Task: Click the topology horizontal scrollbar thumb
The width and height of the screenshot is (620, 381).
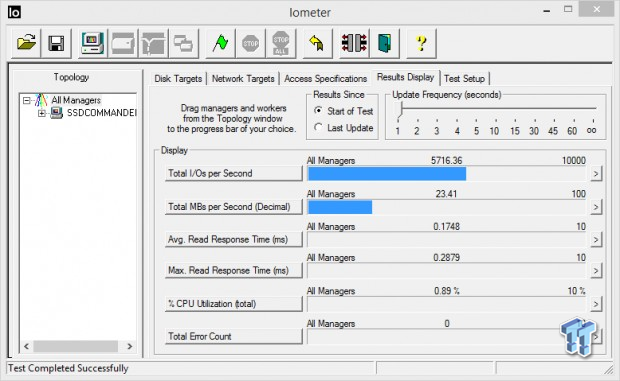Action: tap(76, 347)
